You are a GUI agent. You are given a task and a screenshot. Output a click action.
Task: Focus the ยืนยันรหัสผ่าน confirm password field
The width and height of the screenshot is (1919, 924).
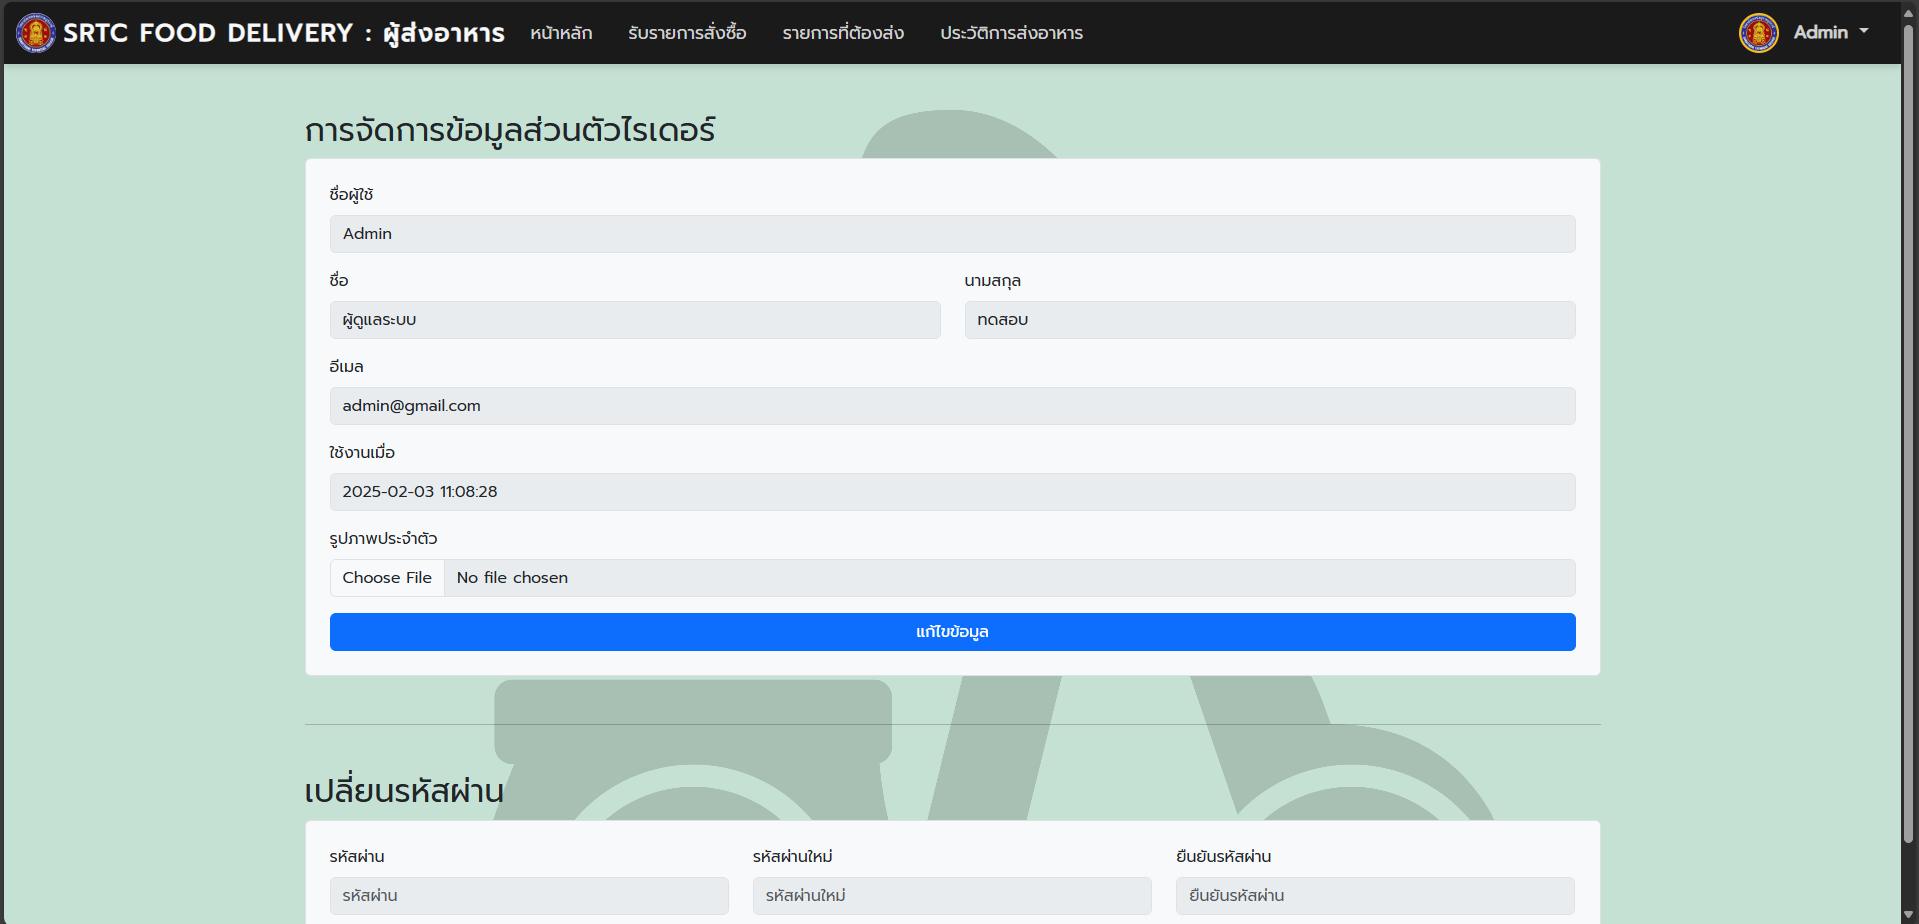[x=1375, y=896]
